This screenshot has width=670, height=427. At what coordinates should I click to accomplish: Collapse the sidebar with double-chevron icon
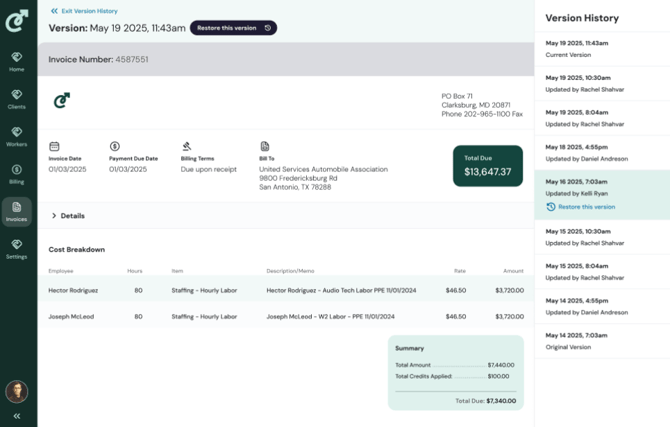point(17,415)
